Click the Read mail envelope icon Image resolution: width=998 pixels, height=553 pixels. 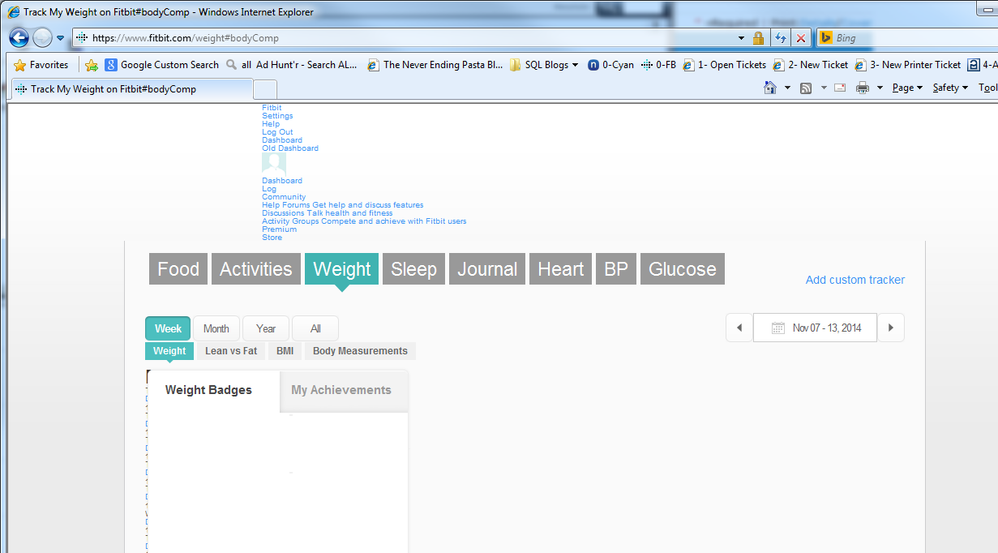pyautogui.click(x=840, y=88)
